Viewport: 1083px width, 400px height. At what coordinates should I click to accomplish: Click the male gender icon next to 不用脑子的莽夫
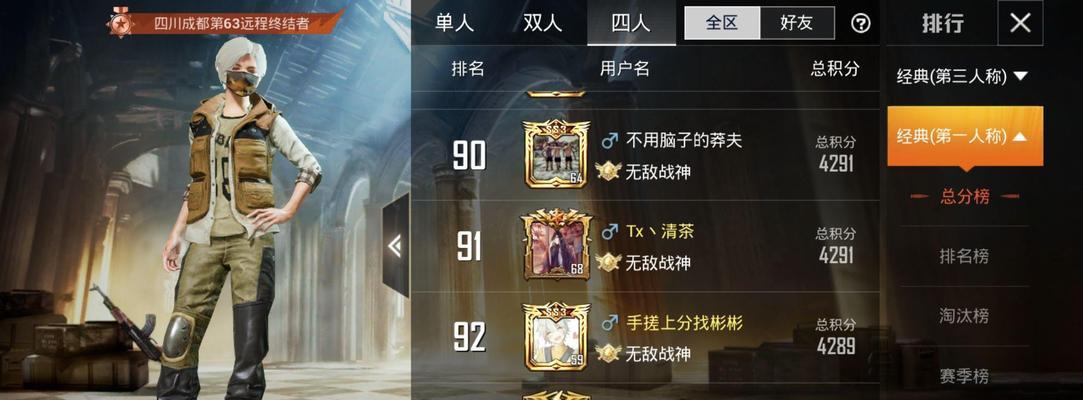click(x=609, y=141)
